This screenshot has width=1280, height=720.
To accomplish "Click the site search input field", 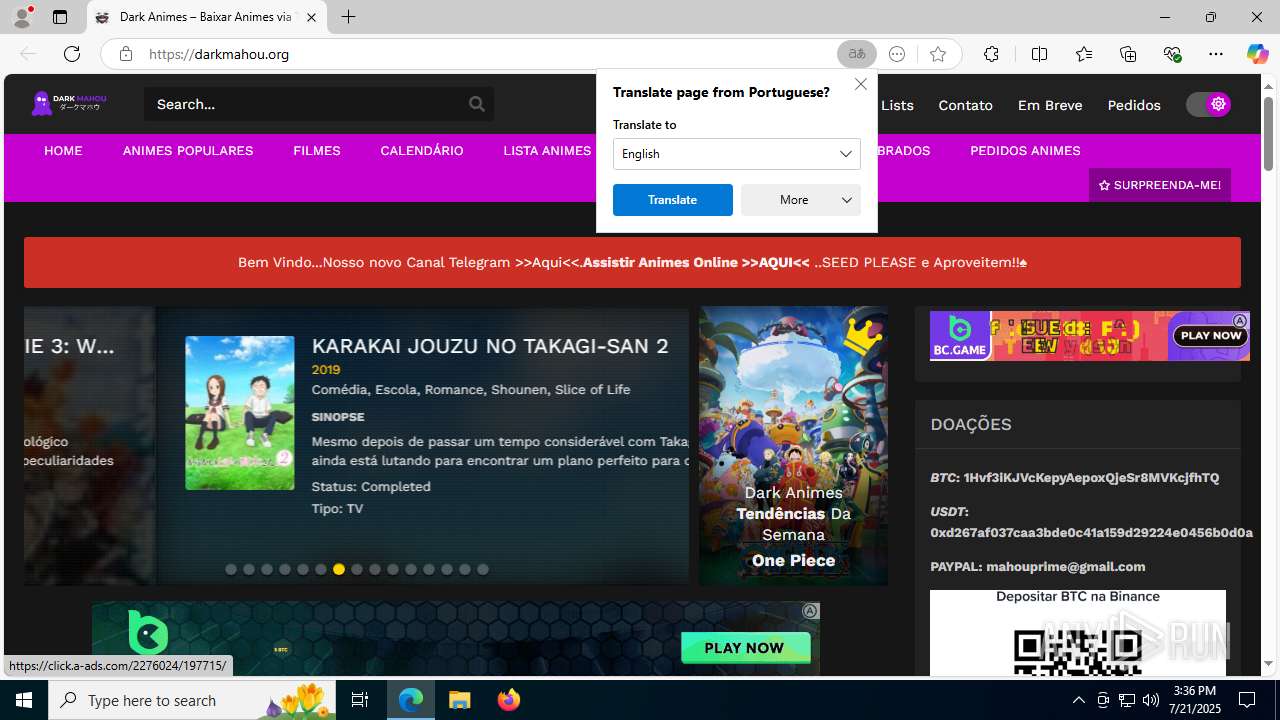I will tap(305, 104).
